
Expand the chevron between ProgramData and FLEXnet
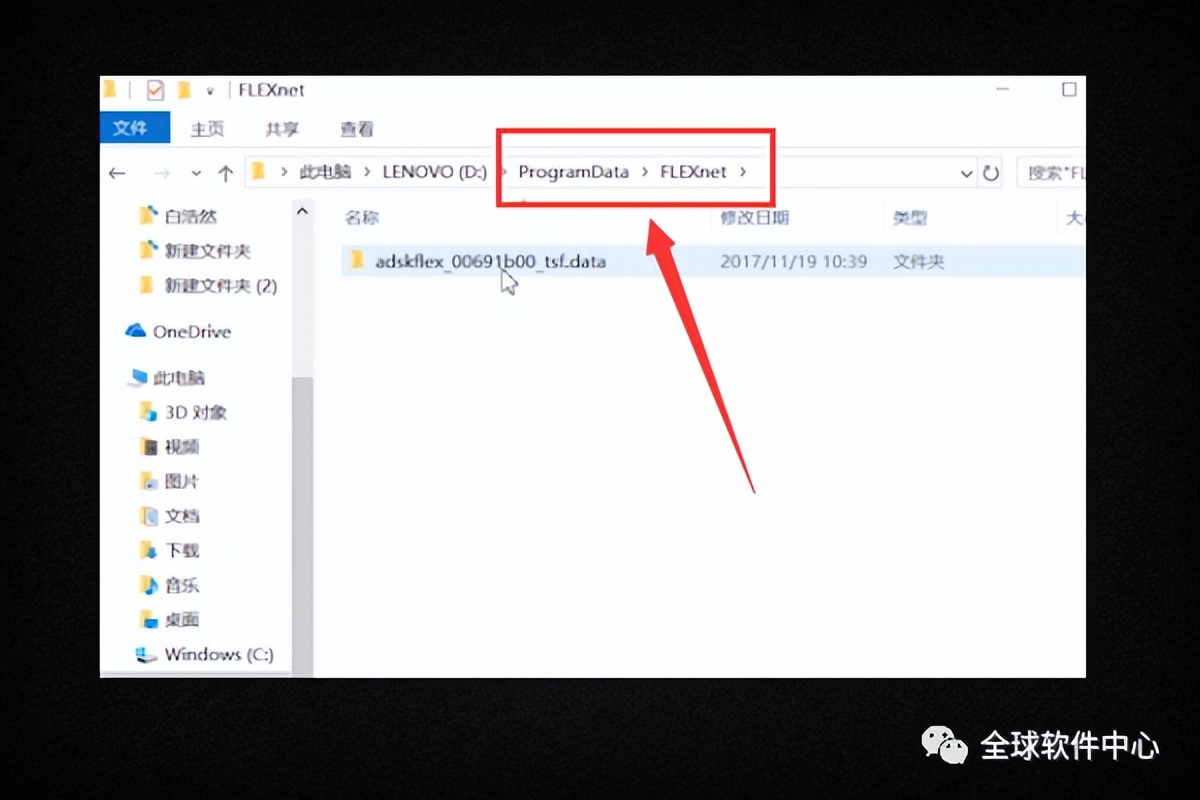coord(644,172)
